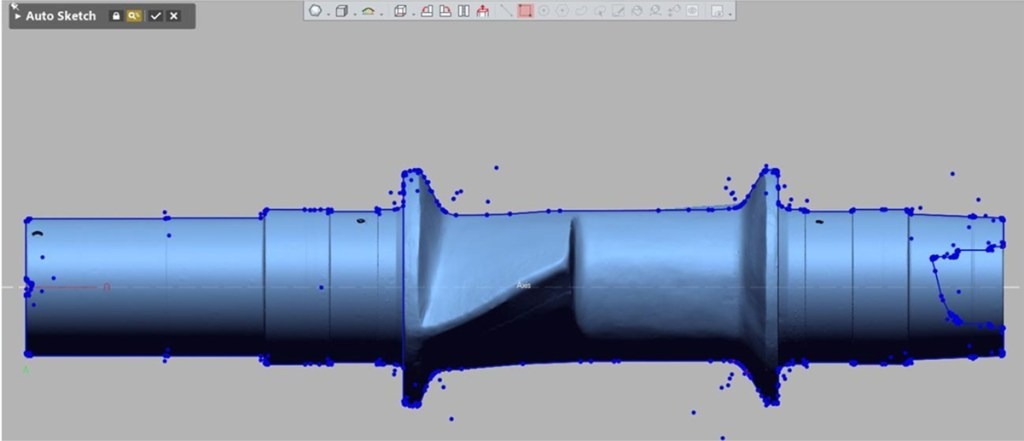1024x441 pixels.
Task: Click the pin icon above Auto Sketch
Action: (14, 5)
